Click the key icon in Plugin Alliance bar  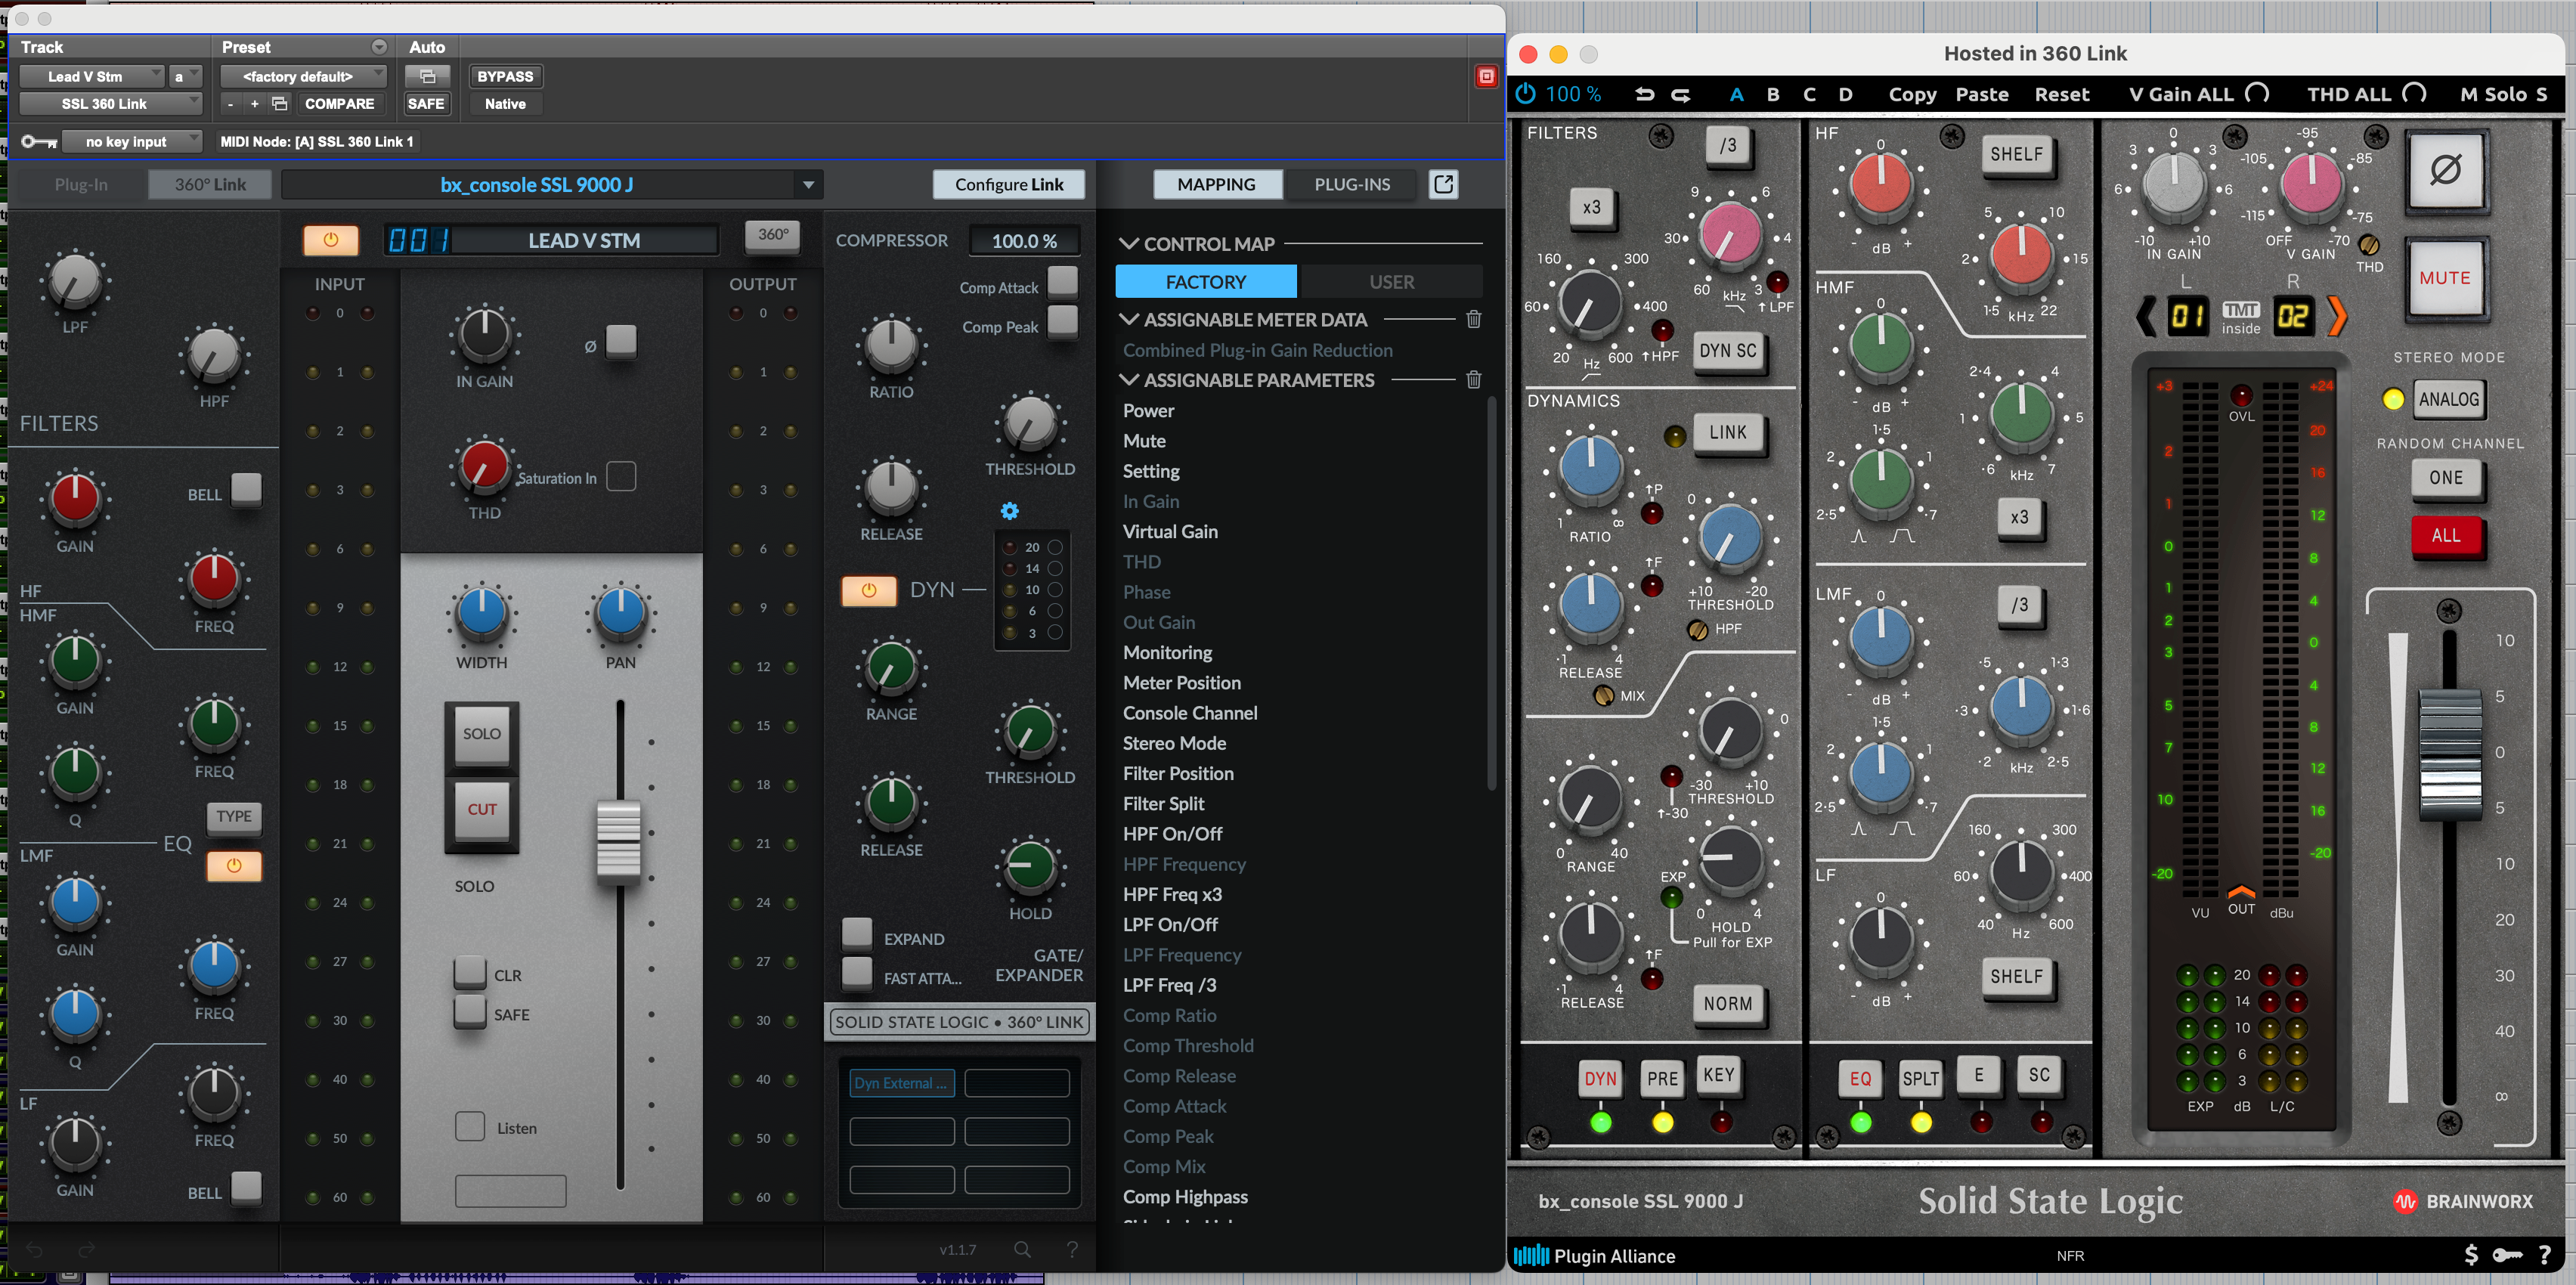(2507, 1255)
